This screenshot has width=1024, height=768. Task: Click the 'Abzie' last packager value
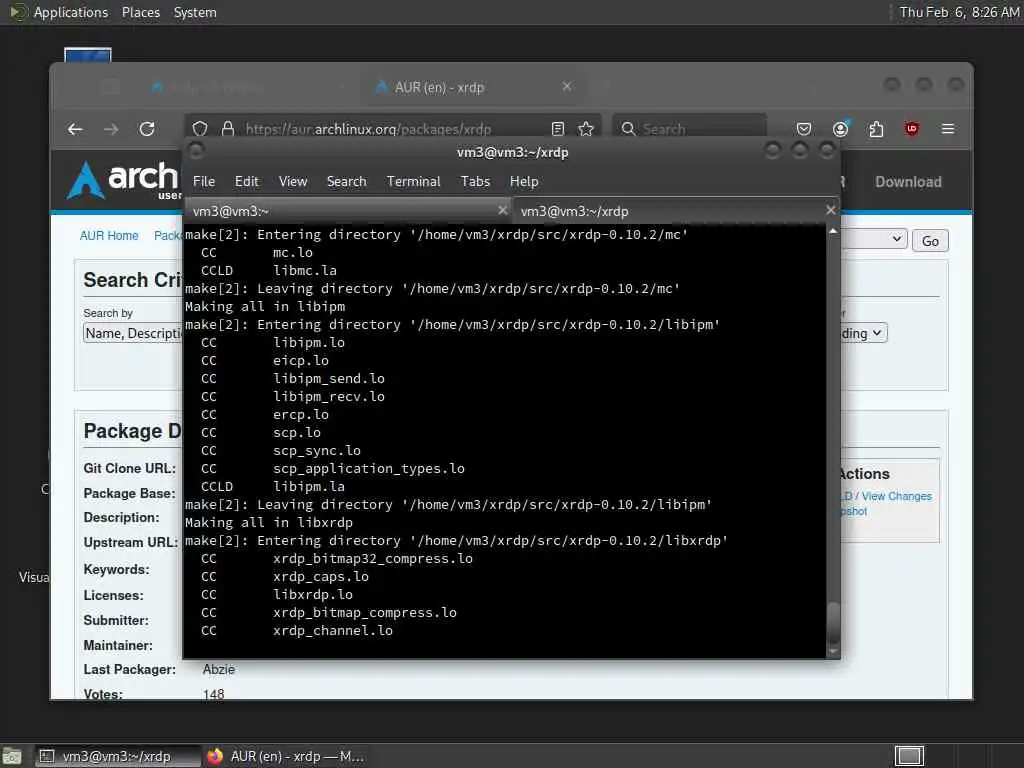[218, 669]
